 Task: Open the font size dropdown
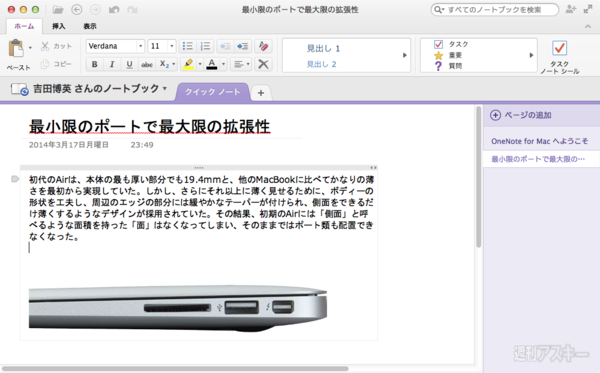172,46
